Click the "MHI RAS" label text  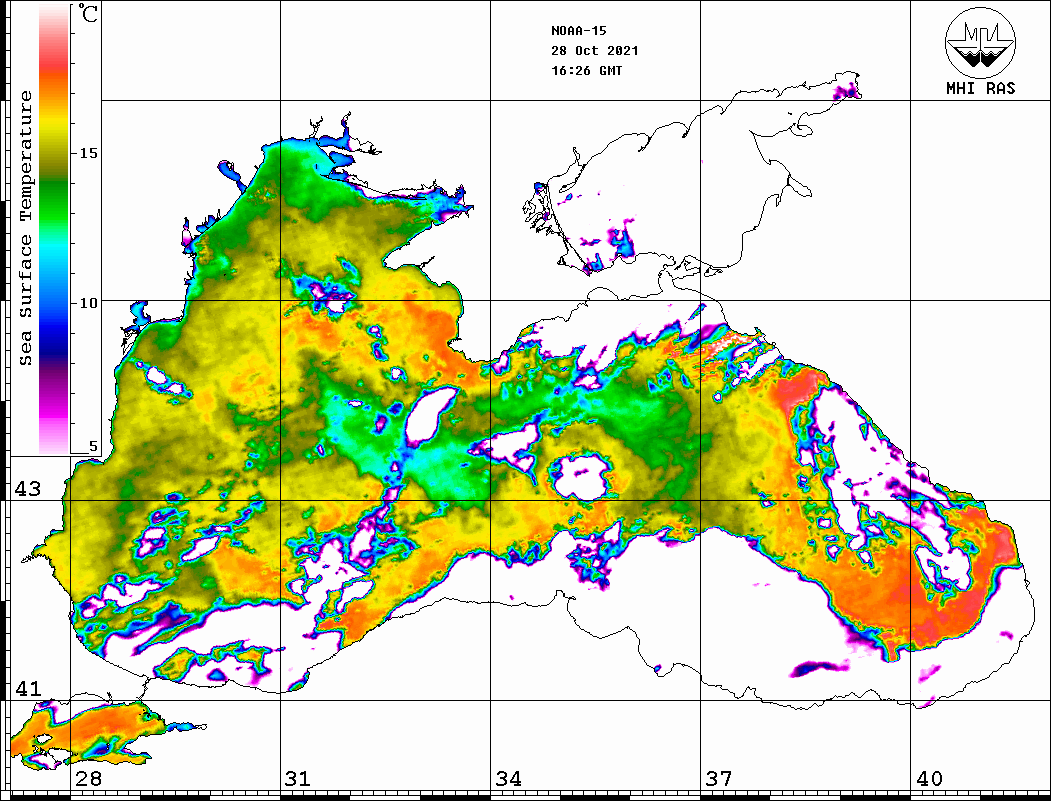pos(980,88)
